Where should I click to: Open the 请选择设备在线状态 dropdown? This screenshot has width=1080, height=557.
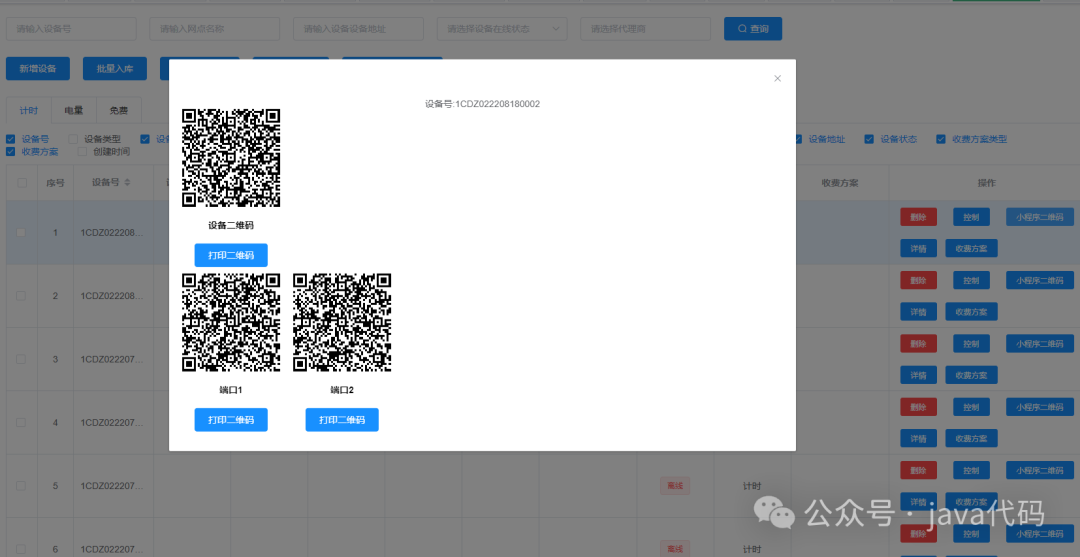point(502,29)
